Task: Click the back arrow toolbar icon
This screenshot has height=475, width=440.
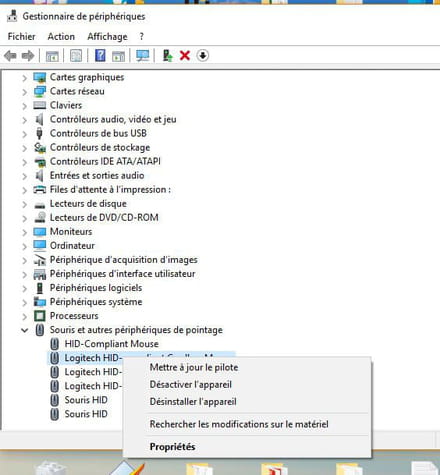Action: pyautogui.click(x=10, y=56)
